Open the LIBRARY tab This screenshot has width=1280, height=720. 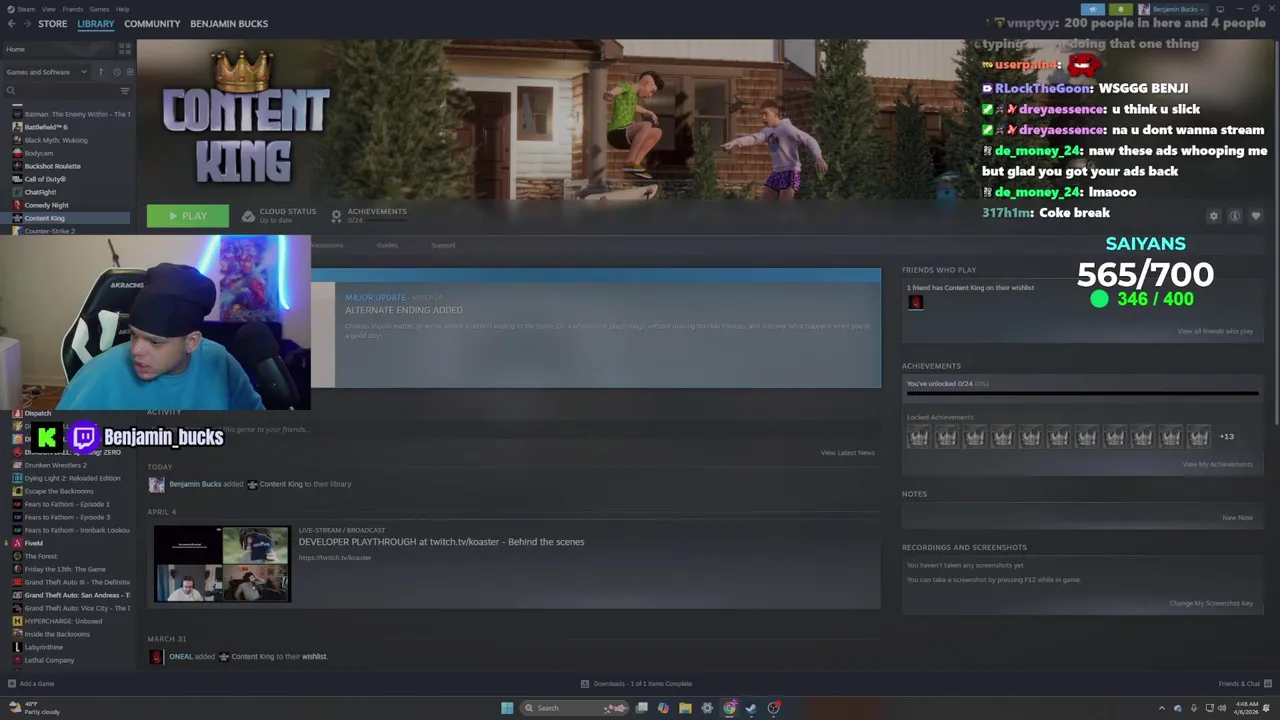click(96, 24)
